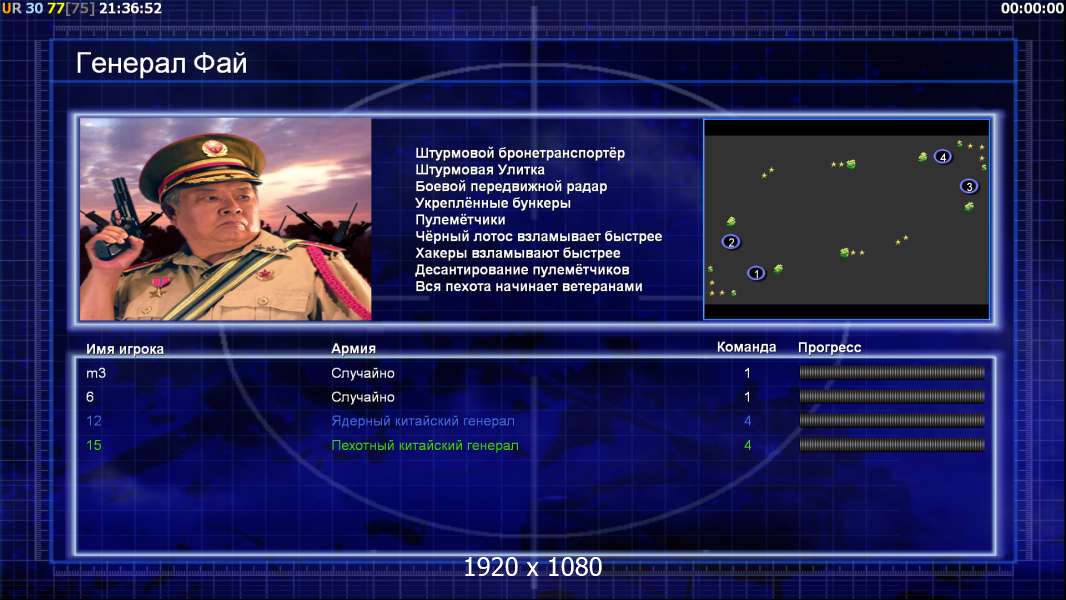1066x600 pixels.
Task: Click start position 4 marker on minimap
Action: [x=942, y=157]
